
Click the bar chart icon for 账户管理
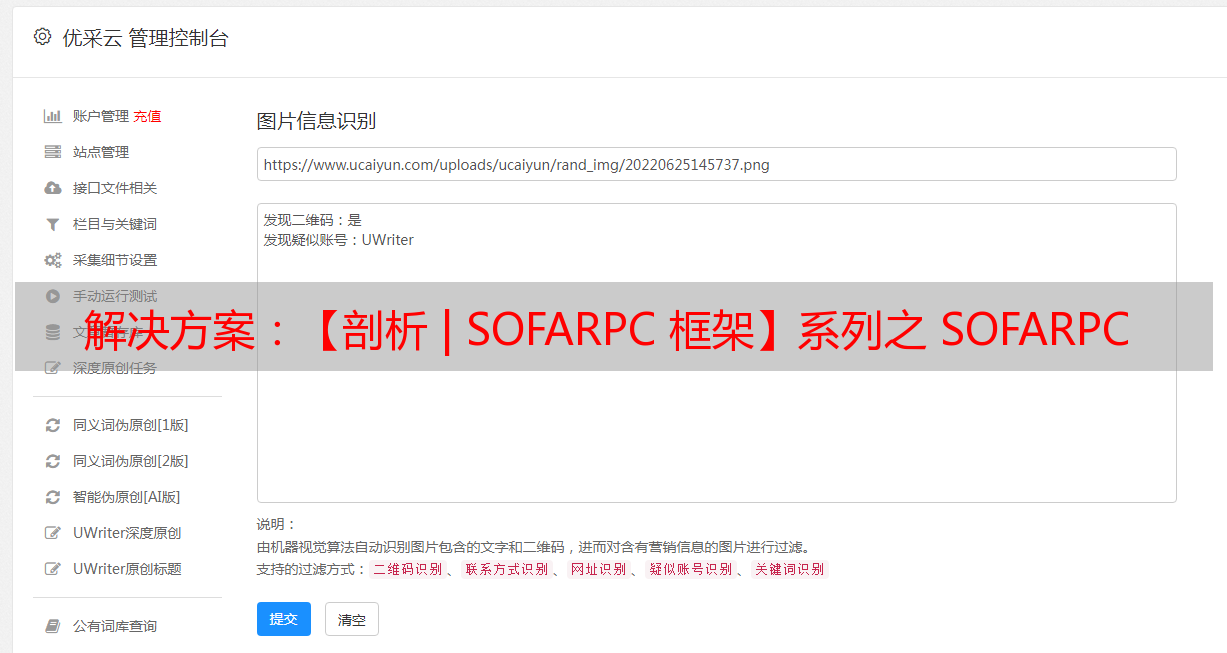tap(53, 116)
